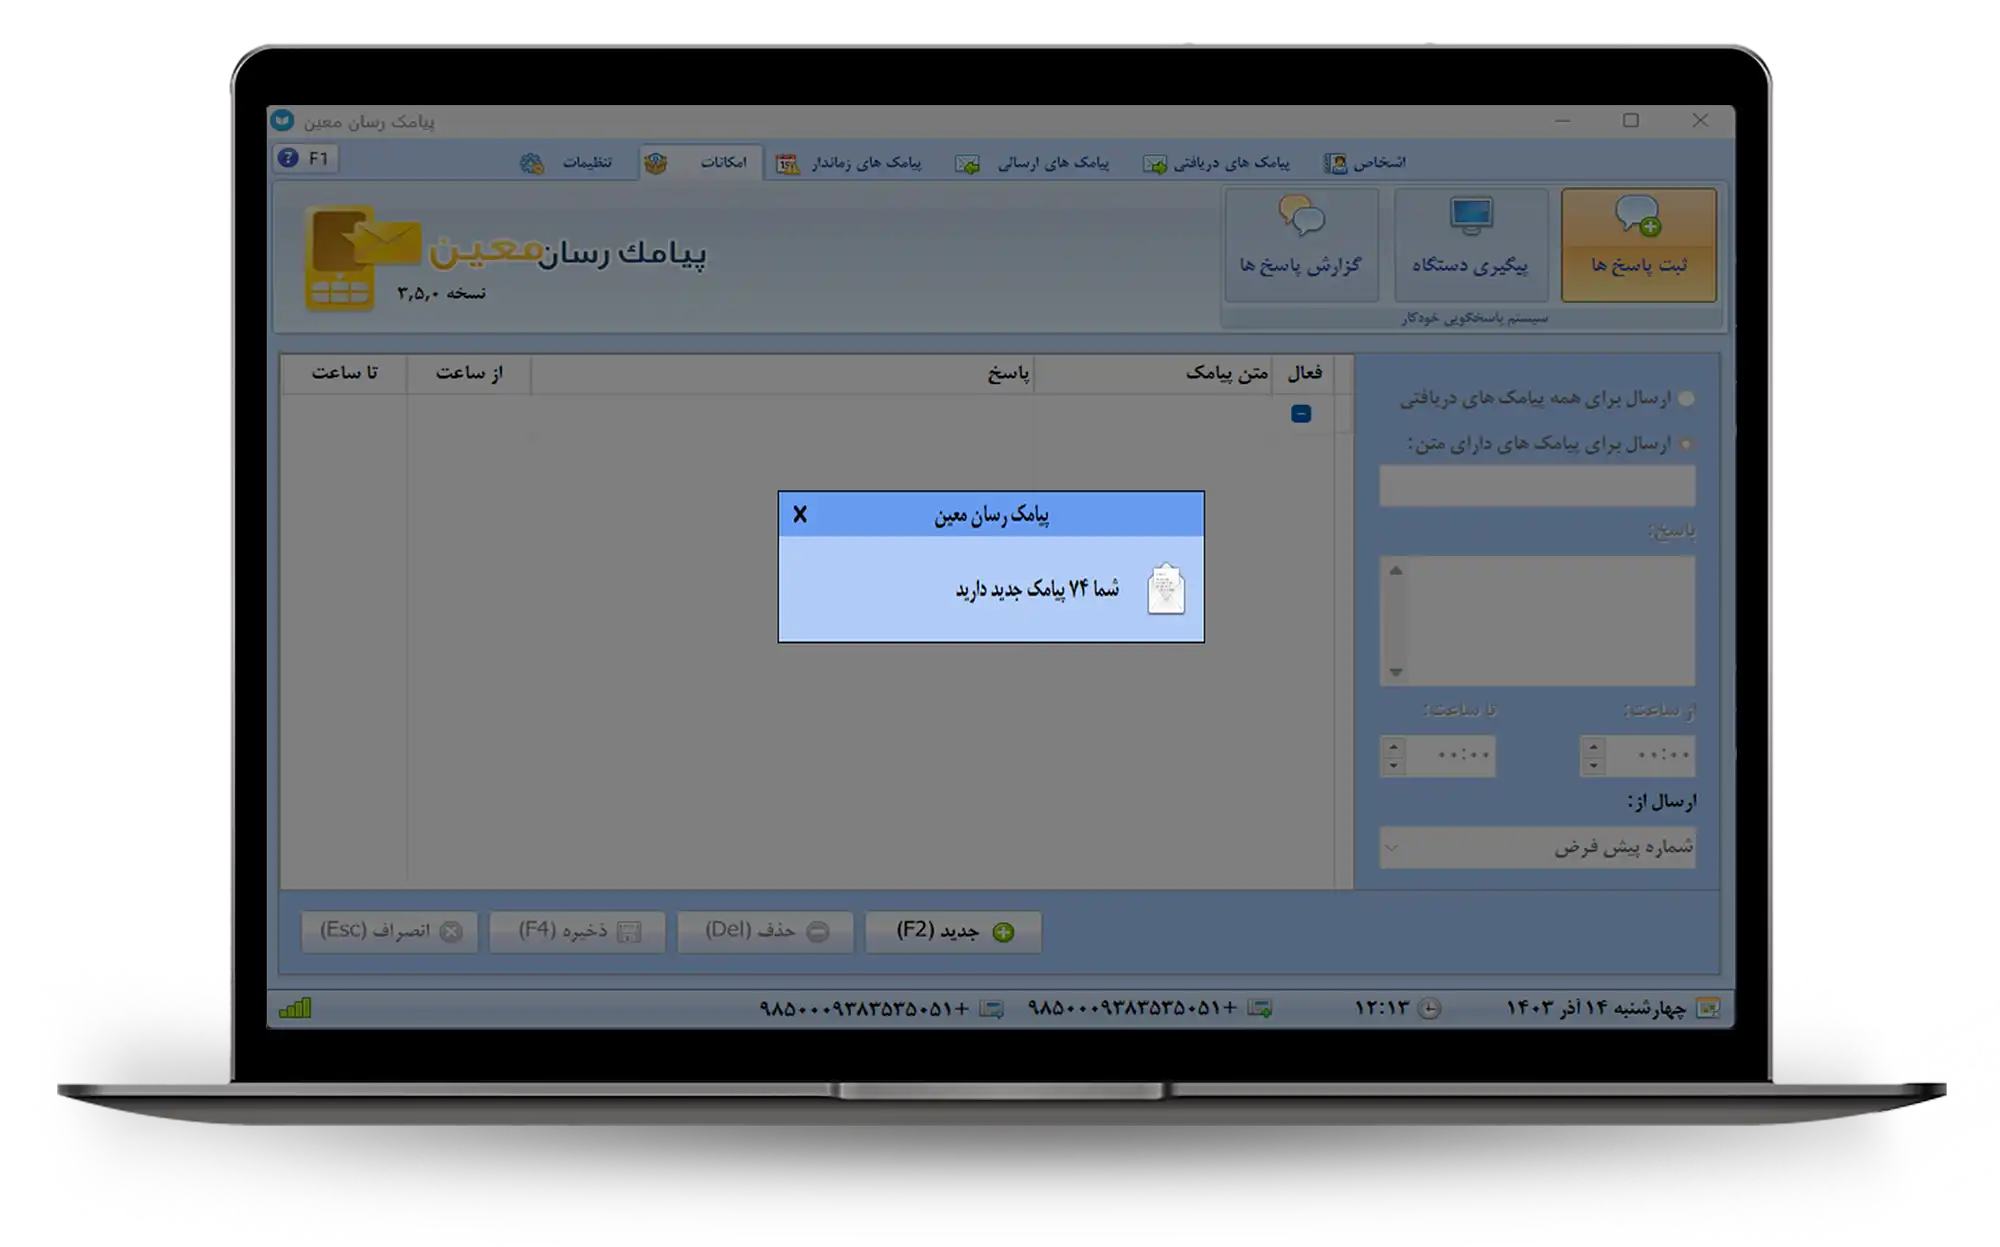The width and height of the screenshot is (2000, 1247).
Task: Click the جدید (F2) new button
Action: [953, 931]
